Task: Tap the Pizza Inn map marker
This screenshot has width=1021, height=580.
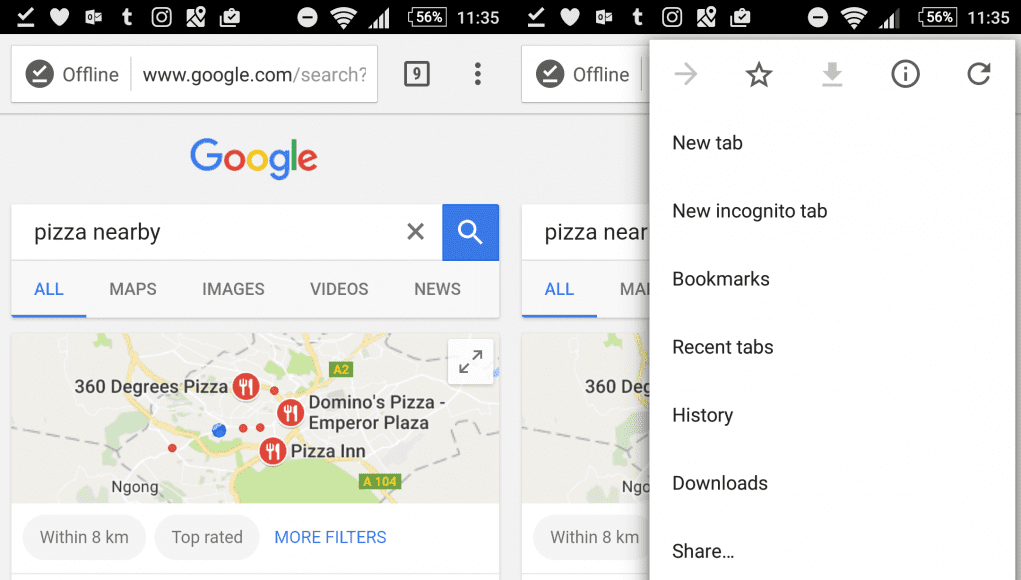Action: 273,450
